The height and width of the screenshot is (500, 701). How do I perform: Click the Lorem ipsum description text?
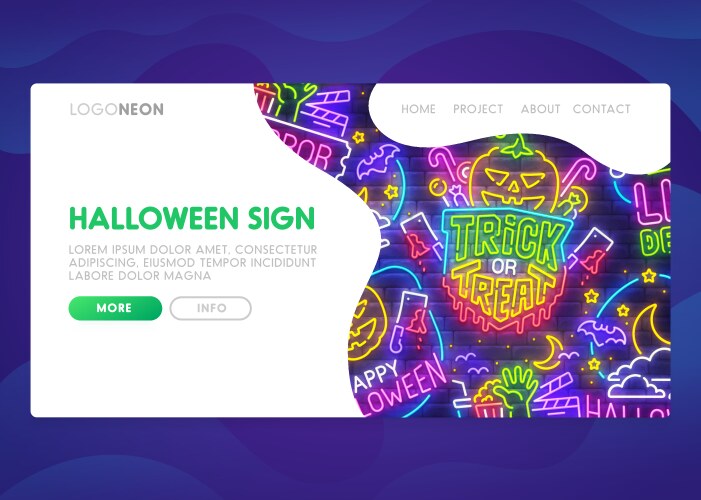click(x=193, y=262)
